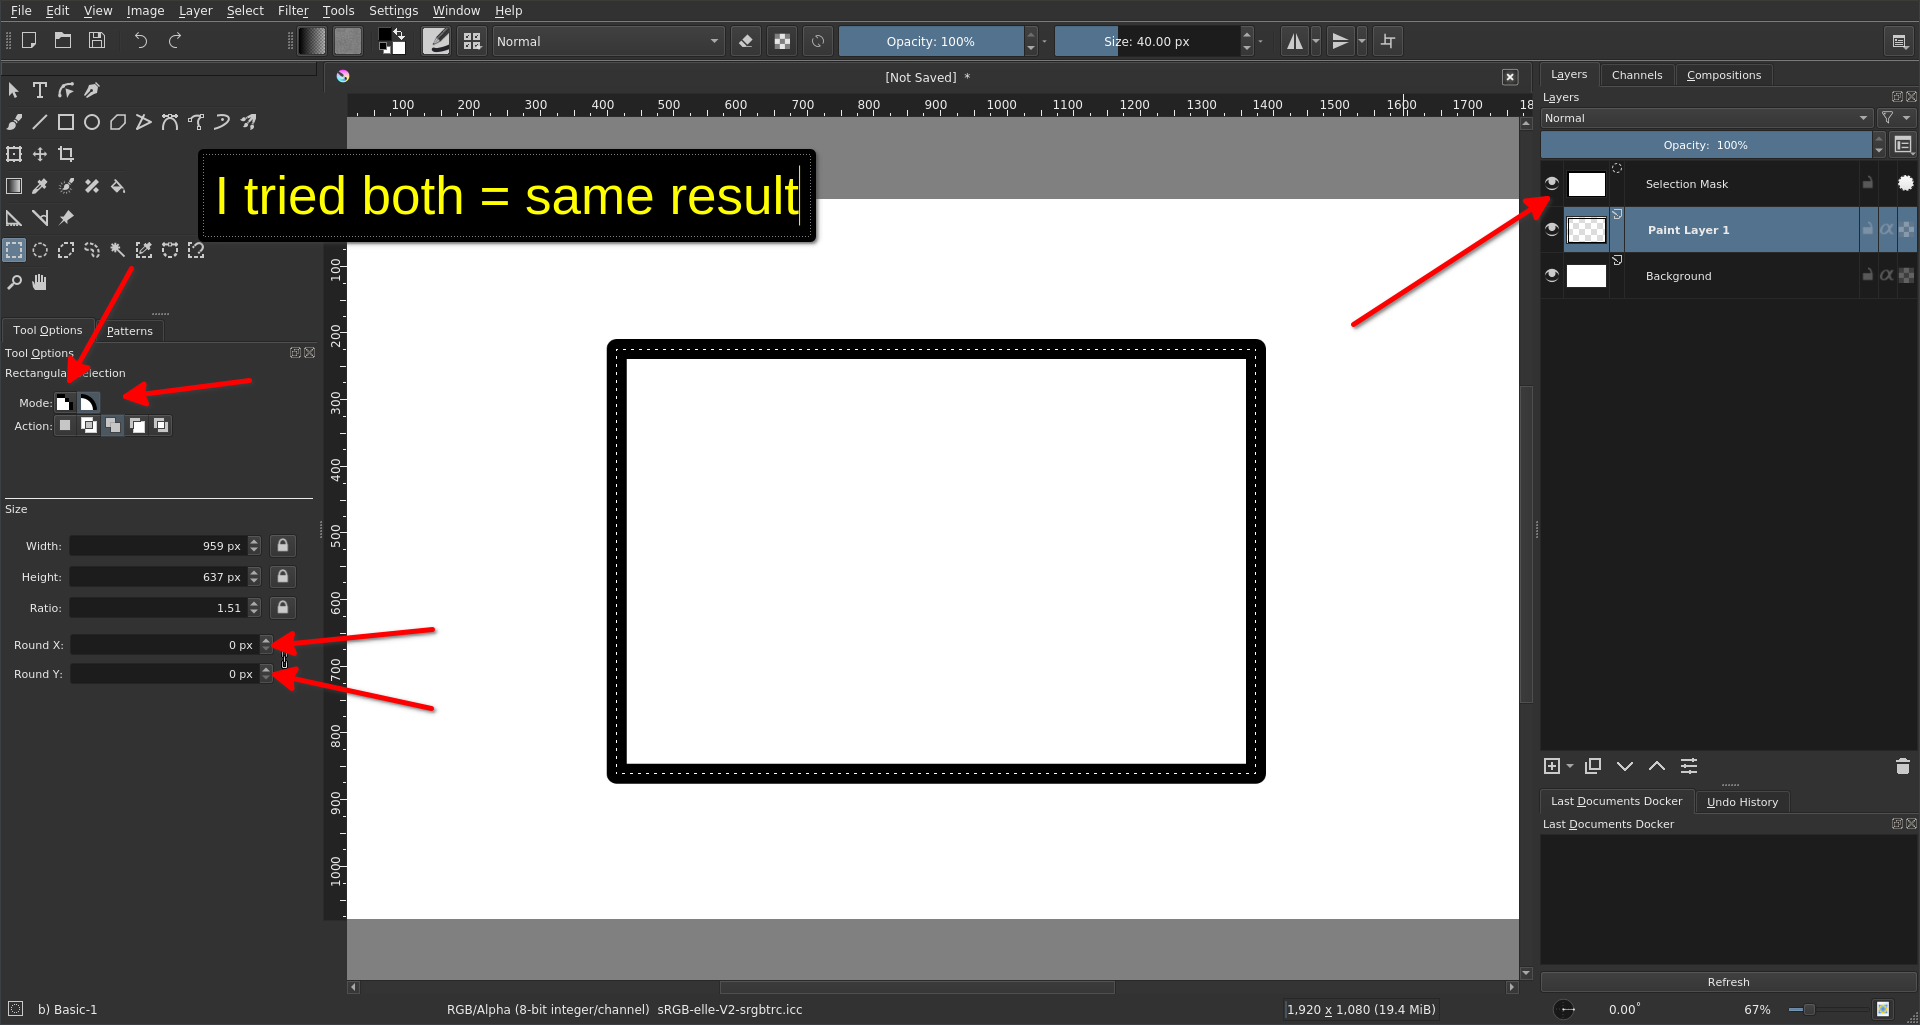Open the add layer dropdown arrow
1920x1025 pixels.
point(1570,766)
